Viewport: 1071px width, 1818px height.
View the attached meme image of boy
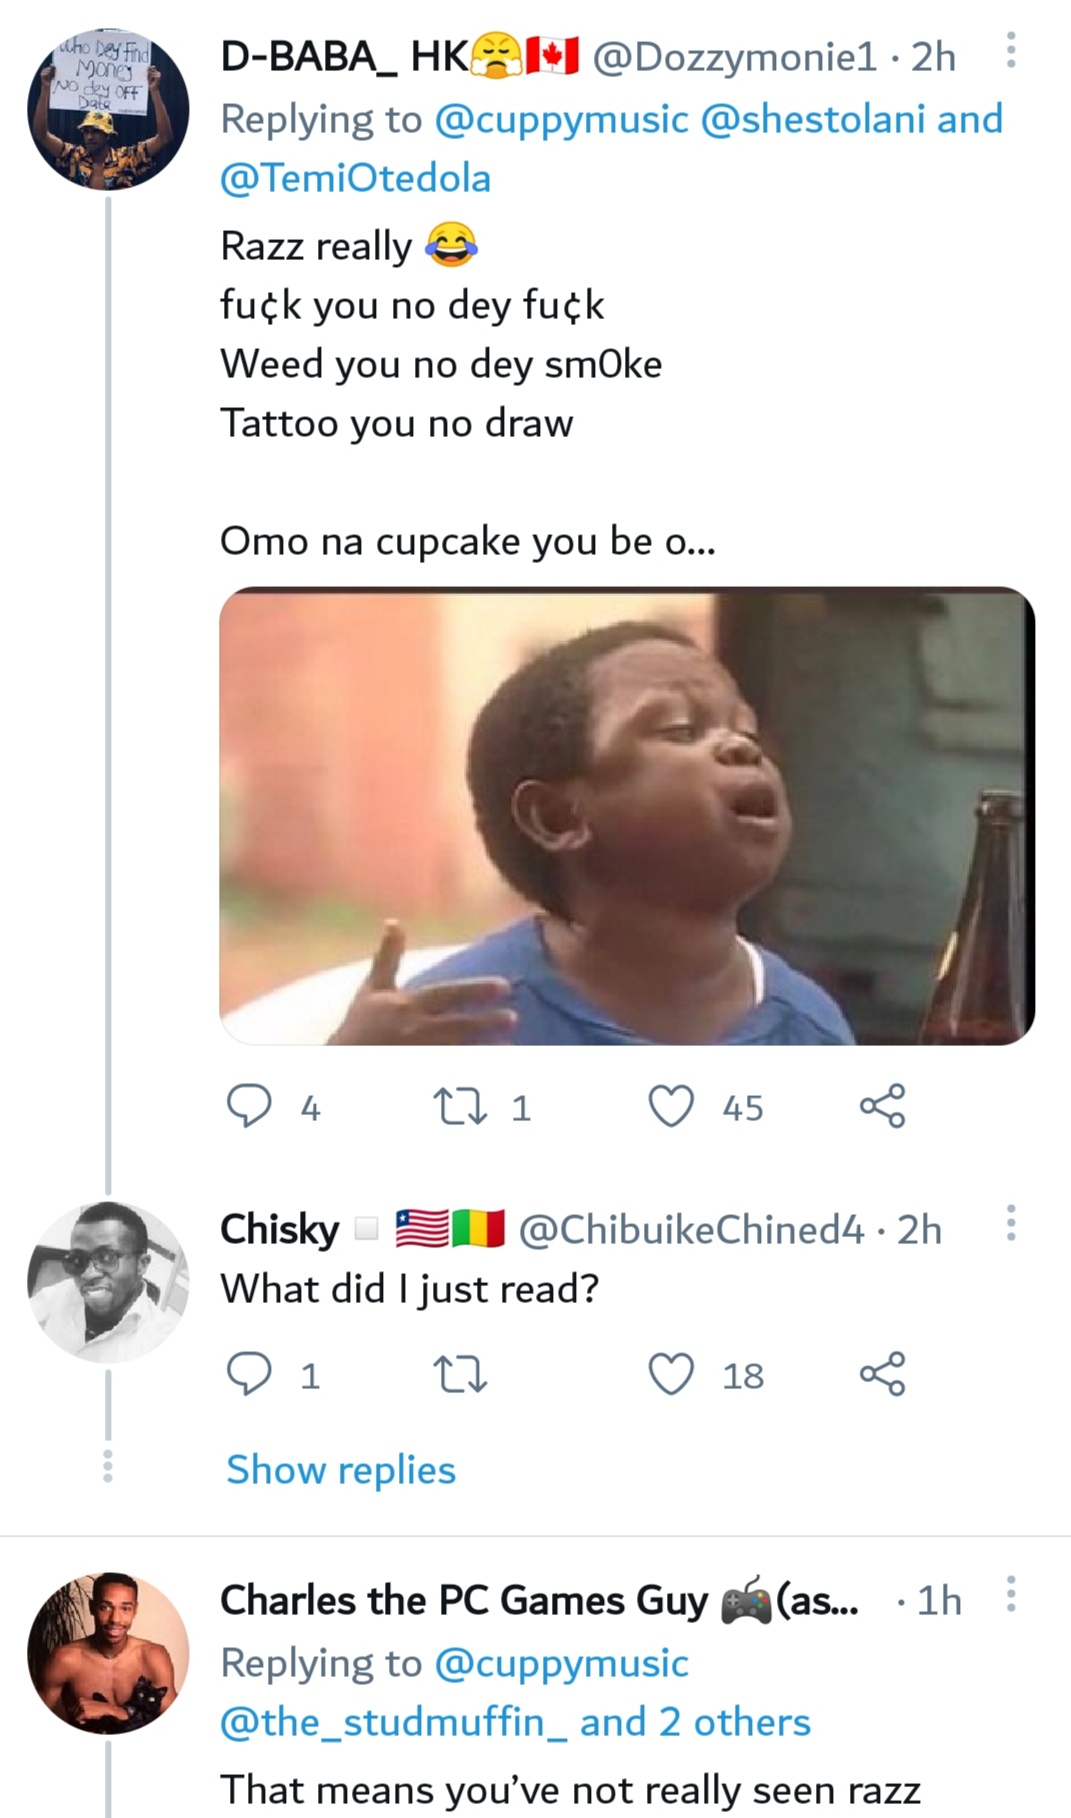click(x=627, y=816)
